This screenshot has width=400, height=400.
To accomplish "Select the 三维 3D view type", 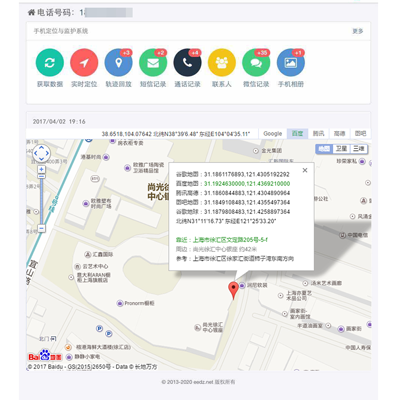I will (359, 149).
